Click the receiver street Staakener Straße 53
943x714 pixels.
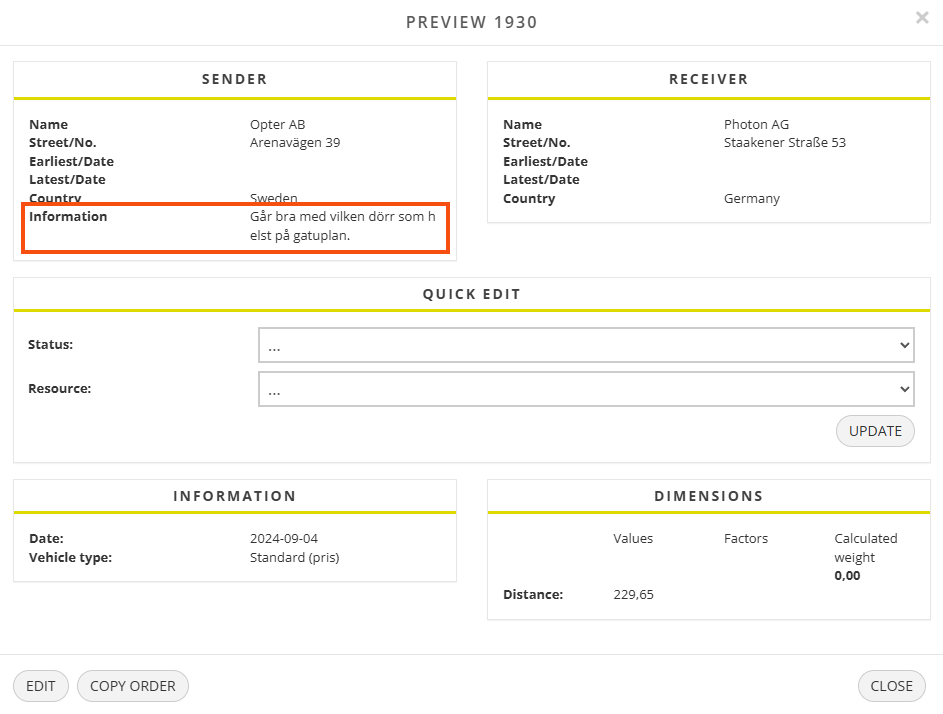pos(785,143)
